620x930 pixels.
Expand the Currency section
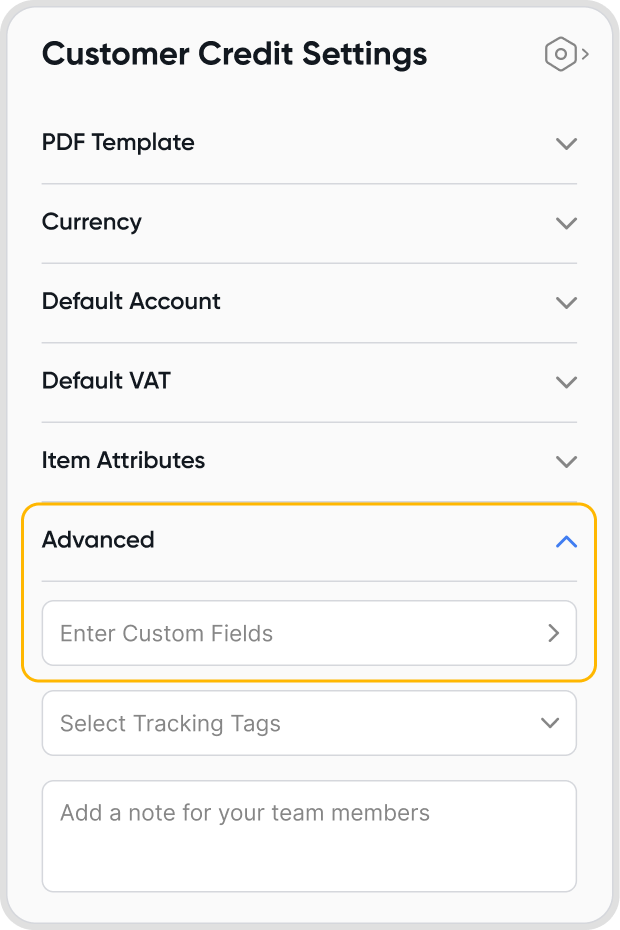(92, 222)
